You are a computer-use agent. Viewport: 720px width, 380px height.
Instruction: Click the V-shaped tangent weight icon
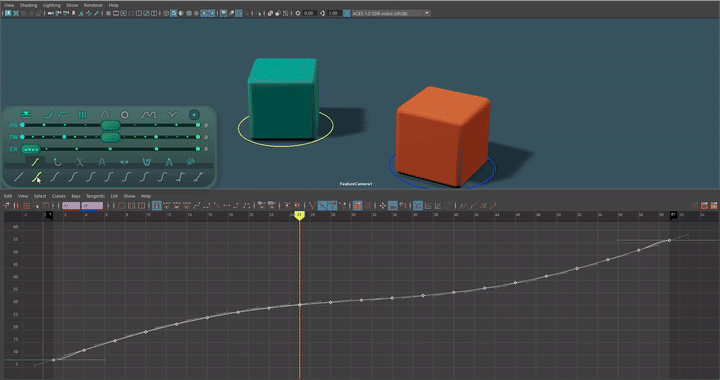[312, 206]
